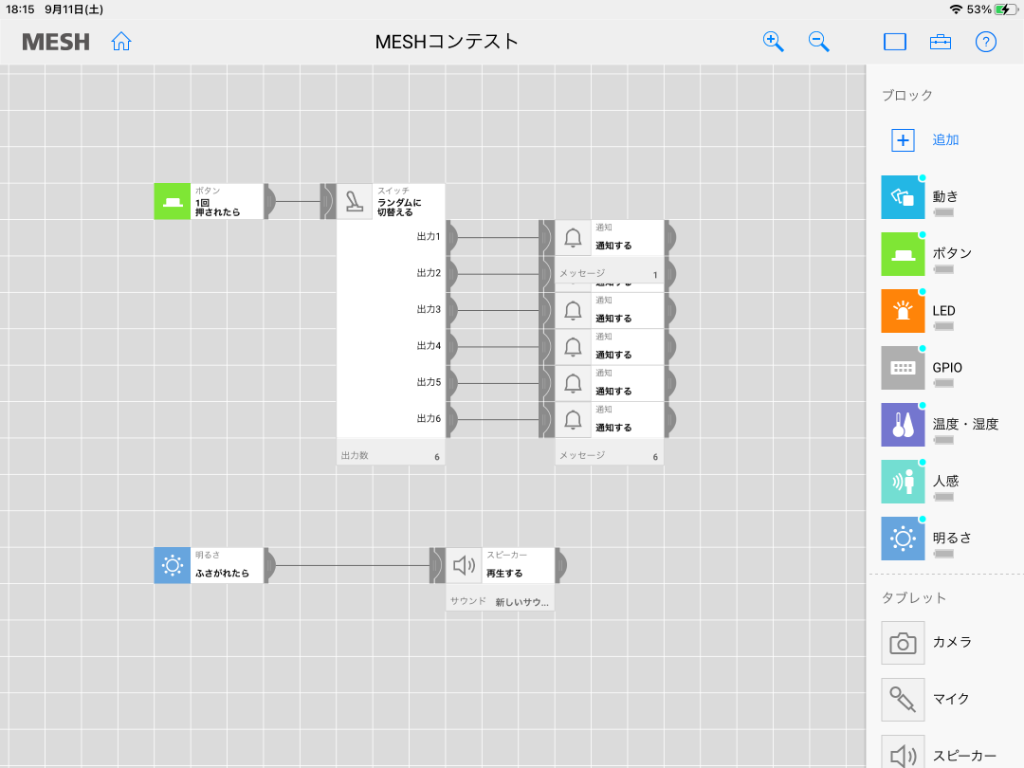Check the battery status indicator
The height and width of the screenshot is (768, 1024).
(1006, 9)
